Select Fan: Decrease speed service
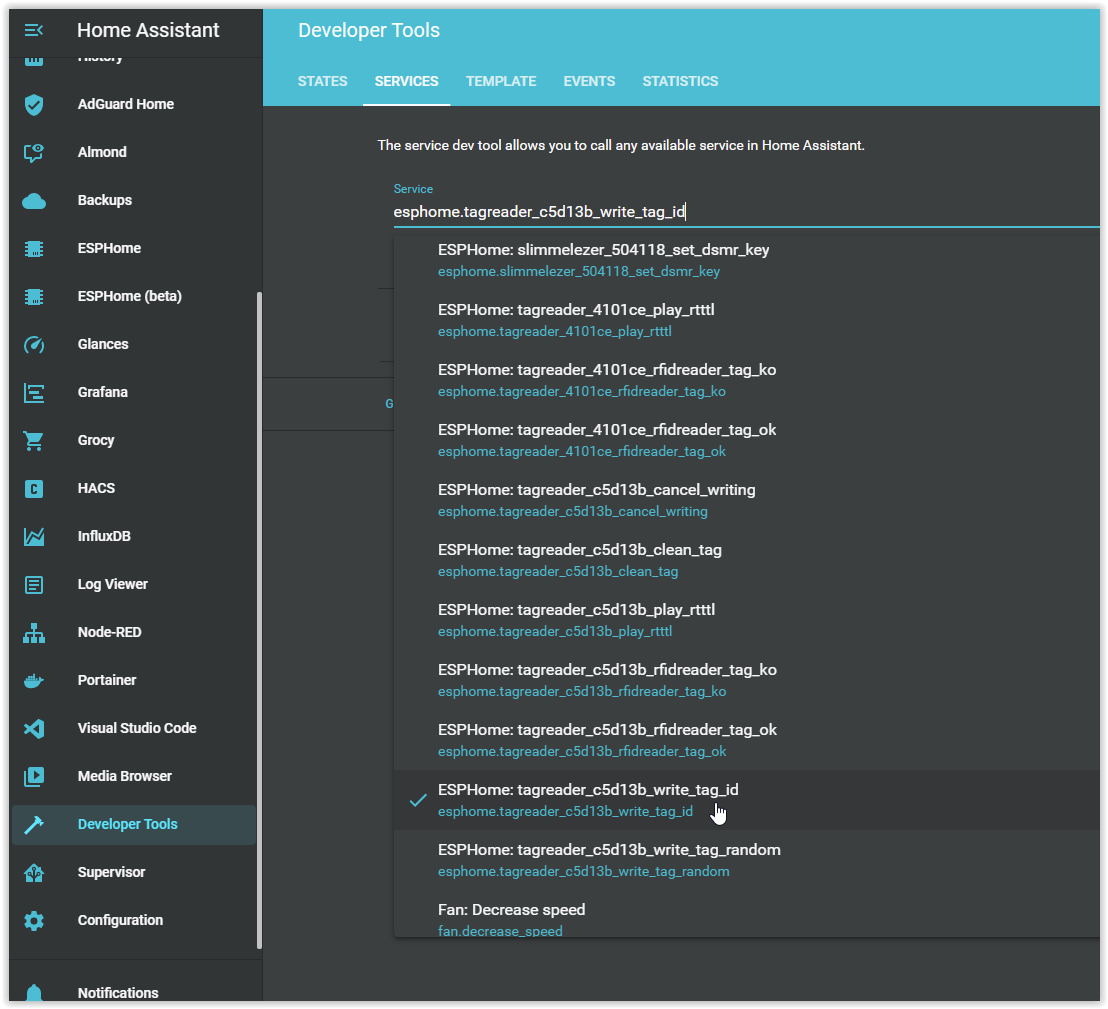 coord(746,914)
